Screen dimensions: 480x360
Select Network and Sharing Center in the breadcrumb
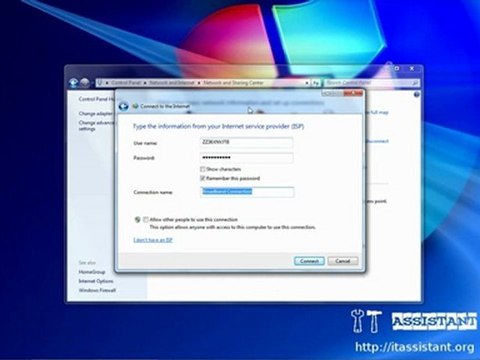pos(233,83)
